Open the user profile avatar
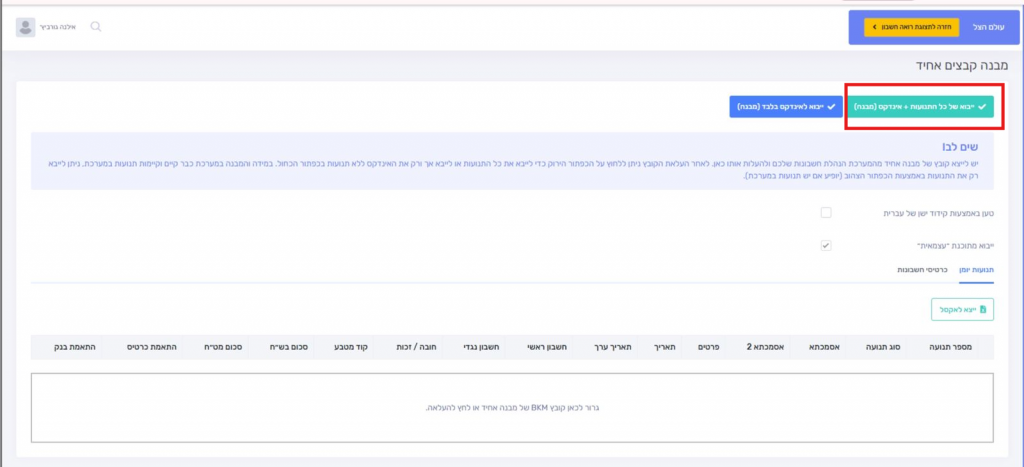 25,27
